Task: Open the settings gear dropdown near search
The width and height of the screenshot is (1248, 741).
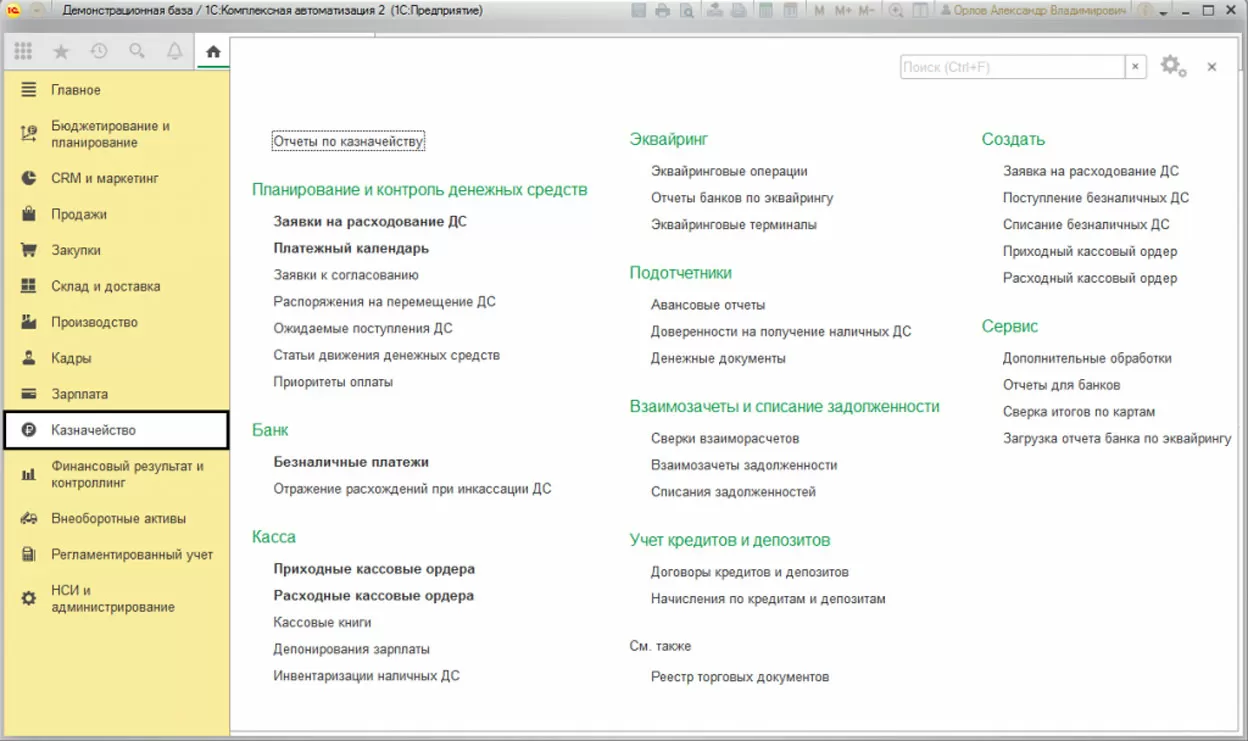Action: point(1173,67)
